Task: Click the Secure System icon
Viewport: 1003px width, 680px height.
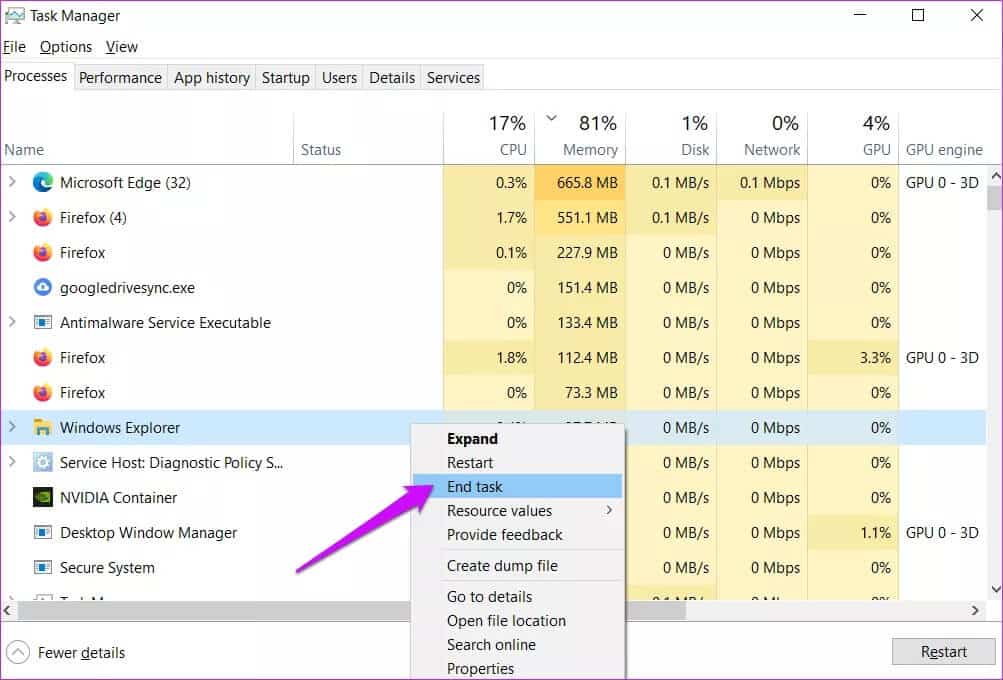Action: pyautogui.click(x=42, y=567)
